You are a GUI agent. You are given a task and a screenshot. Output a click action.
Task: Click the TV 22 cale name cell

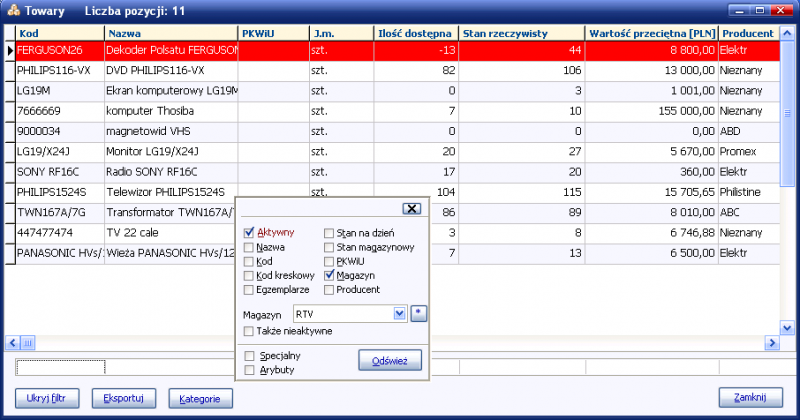(169, 233)
